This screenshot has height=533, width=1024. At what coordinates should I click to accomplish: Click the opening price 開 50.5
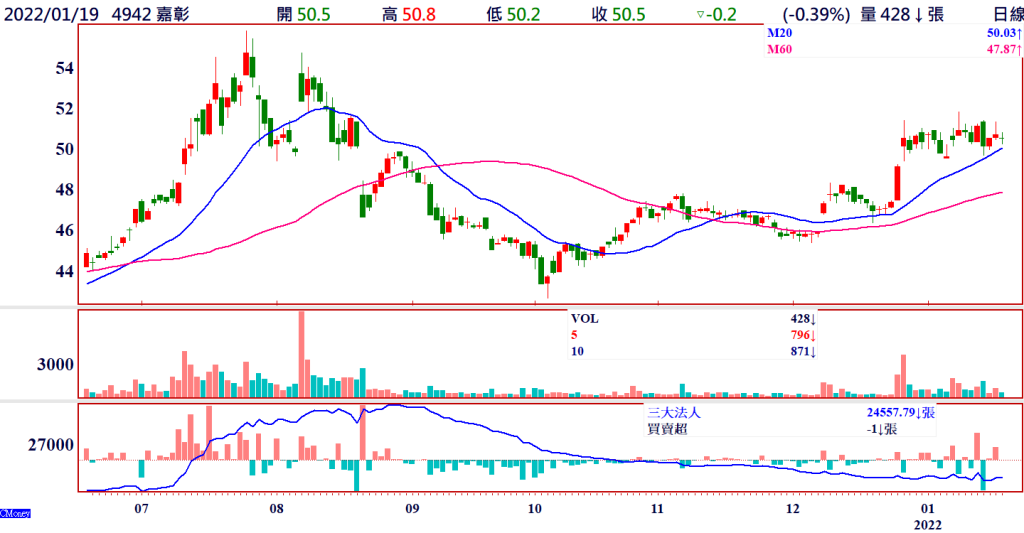pyautogui.click(x=304, y=14)
